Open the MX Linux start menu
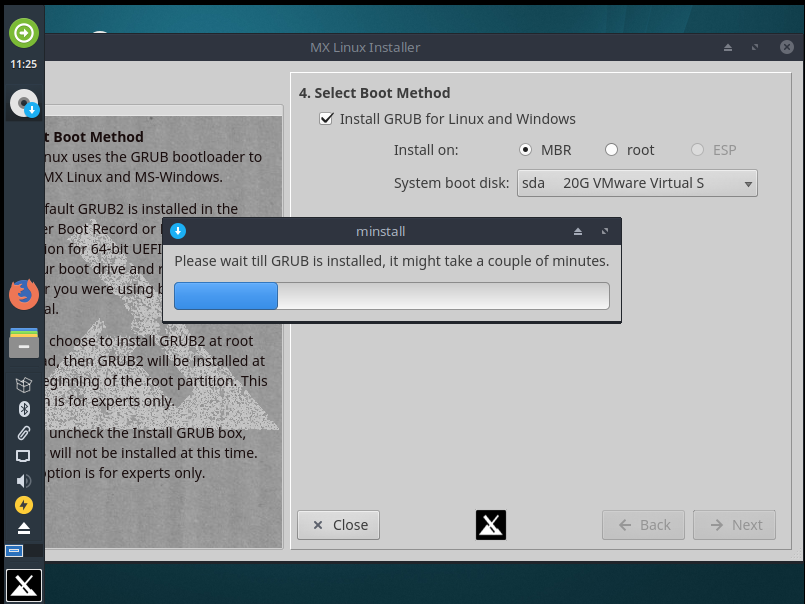 pos(24,585)
